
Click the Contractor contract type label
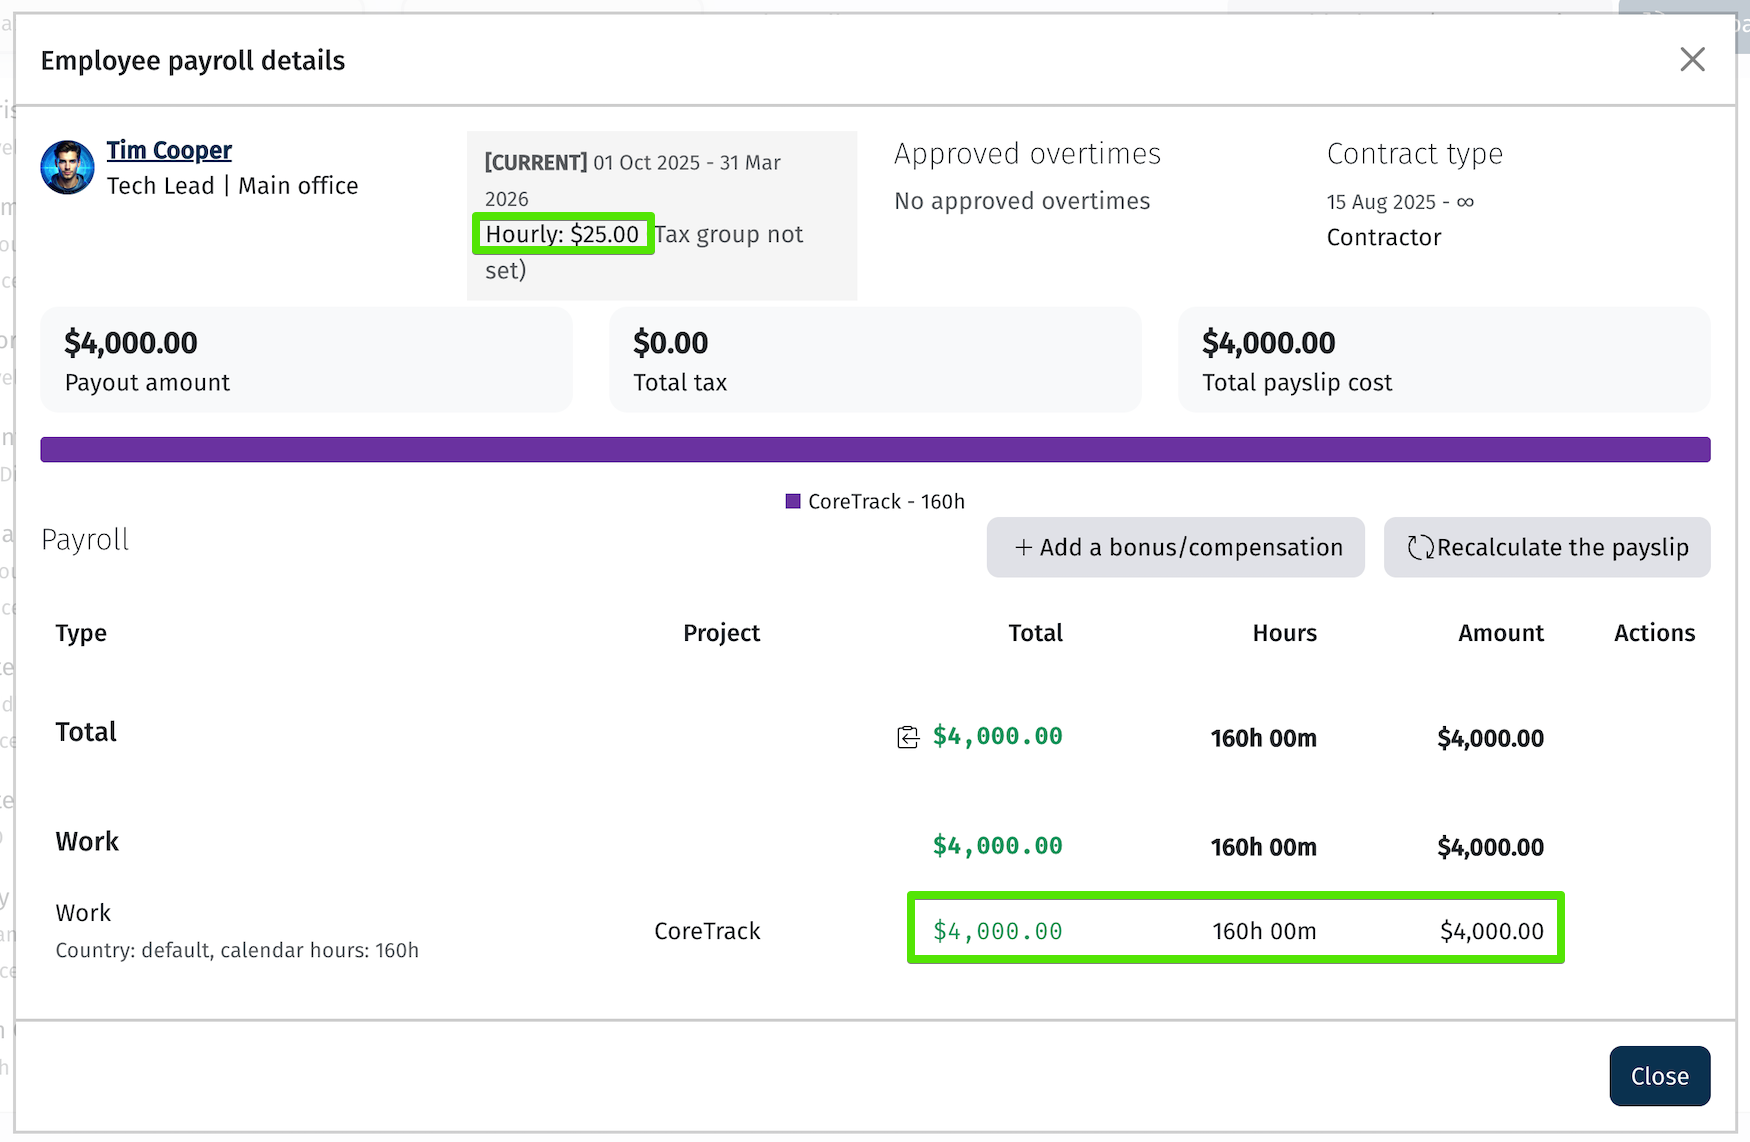[x=1383, y=238]
